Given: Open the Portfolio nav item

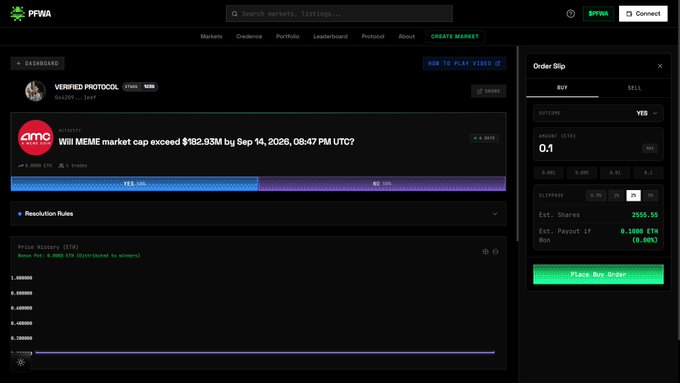Looking at the screenshot, I should tap(288, 36).
